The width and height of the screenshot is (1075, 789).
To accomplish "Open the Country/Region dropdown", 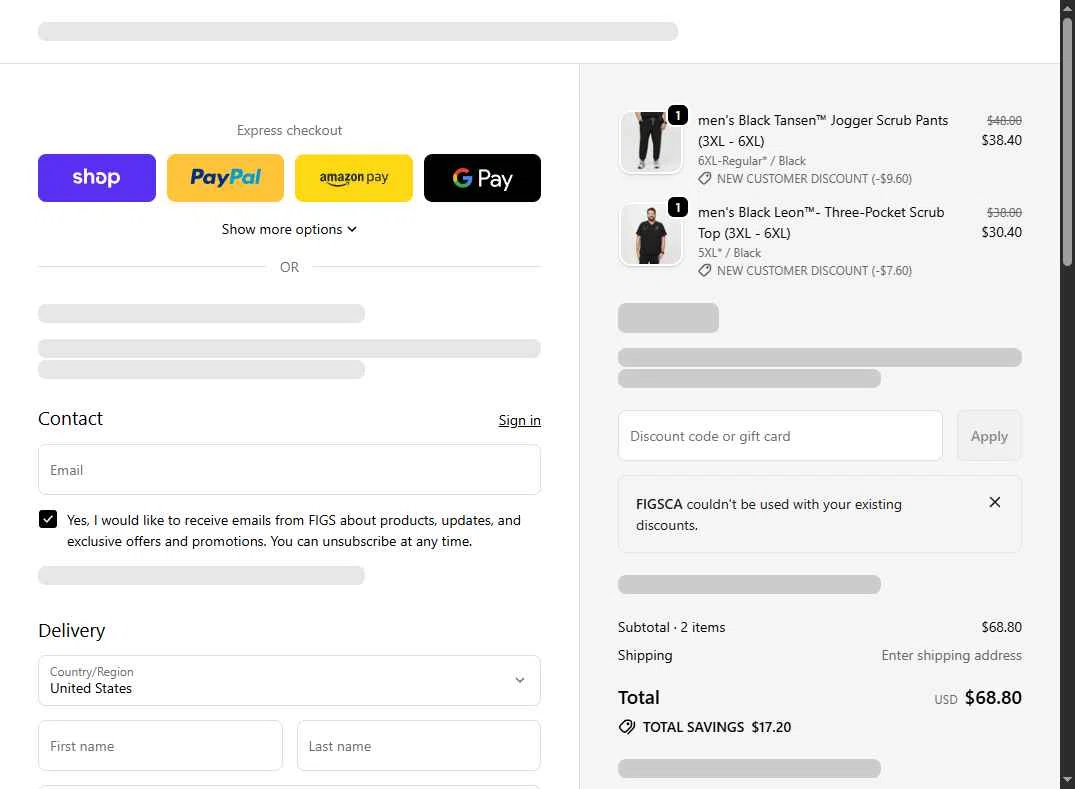I will (x=289, y=680).
